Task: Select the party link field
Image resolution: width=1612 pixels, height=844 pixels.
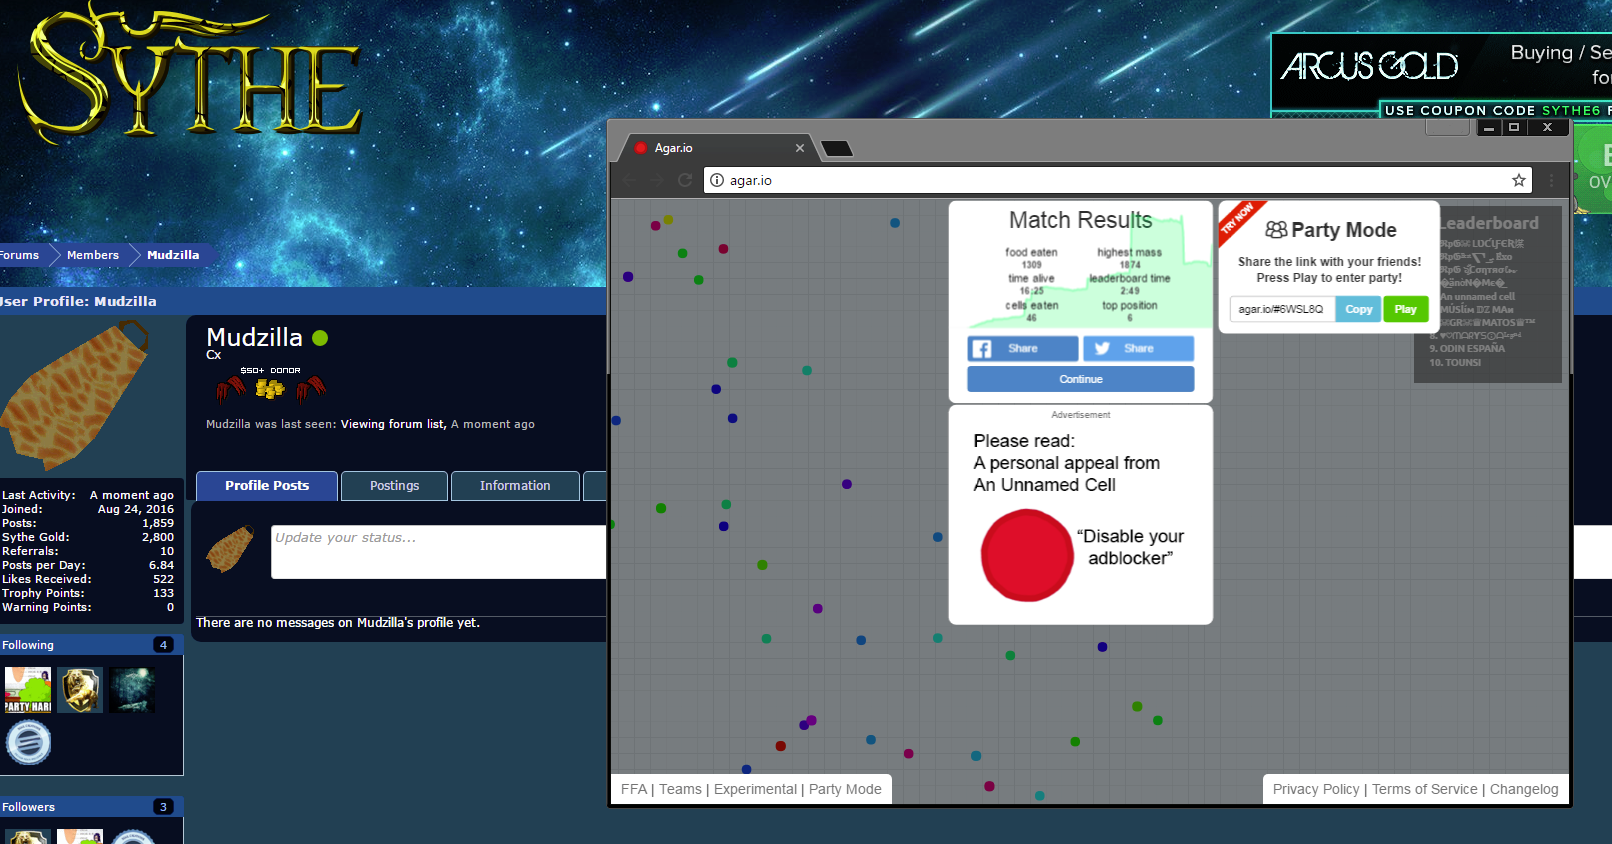Action: click(x=1282, y=309)
